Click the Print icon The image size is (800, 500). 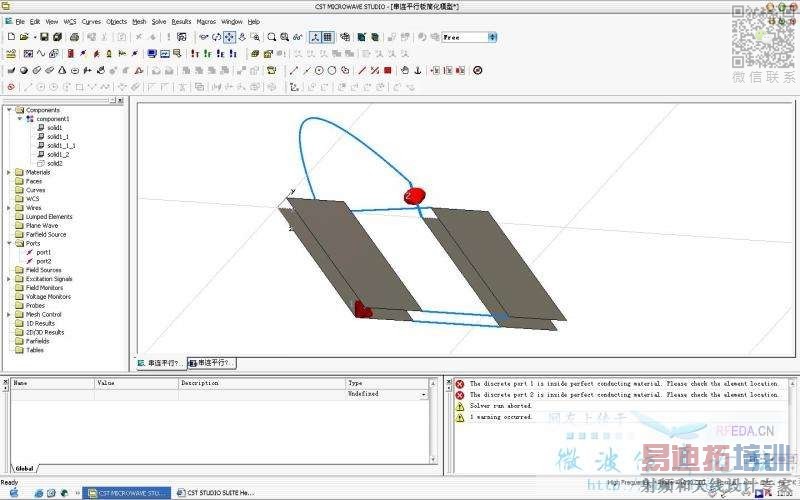[x=74, y=37]
